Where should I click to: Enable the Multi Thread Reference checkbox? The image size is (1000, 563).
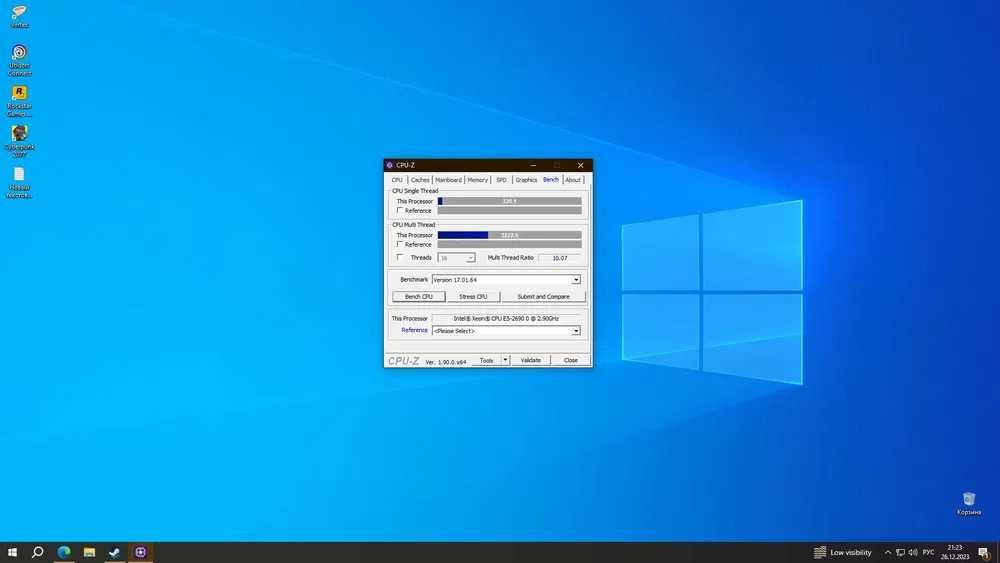(400, 244)
